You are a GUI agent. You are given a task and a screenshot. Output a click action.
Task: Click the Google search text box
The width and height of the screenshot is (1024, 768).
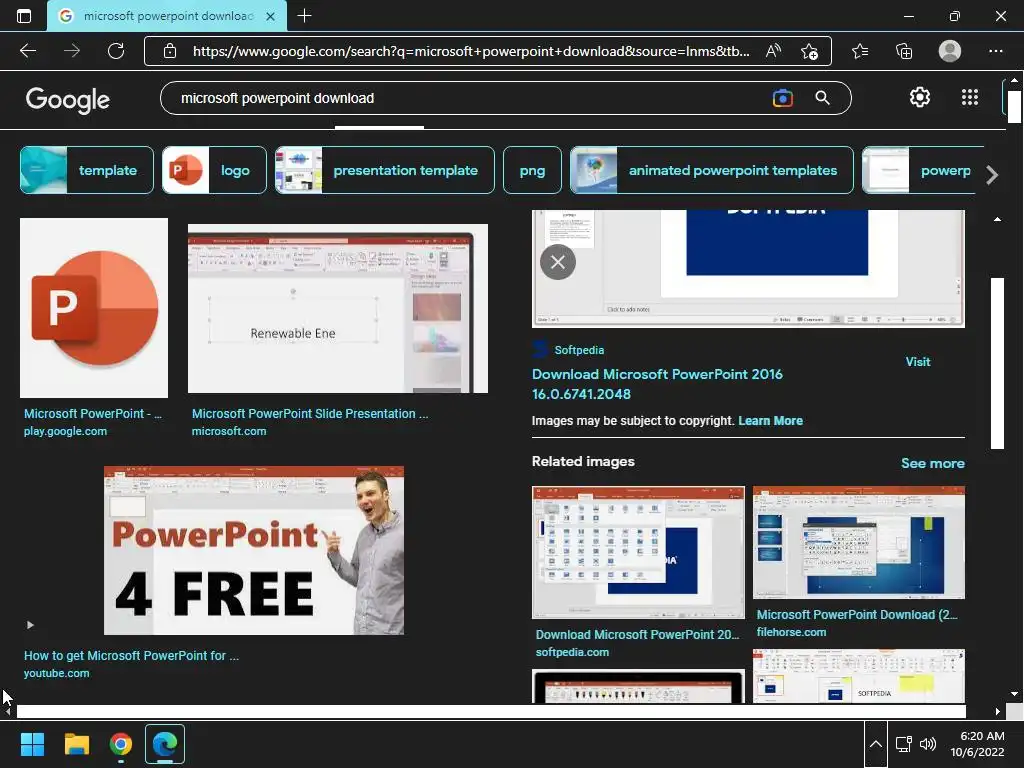coord(470,98)
